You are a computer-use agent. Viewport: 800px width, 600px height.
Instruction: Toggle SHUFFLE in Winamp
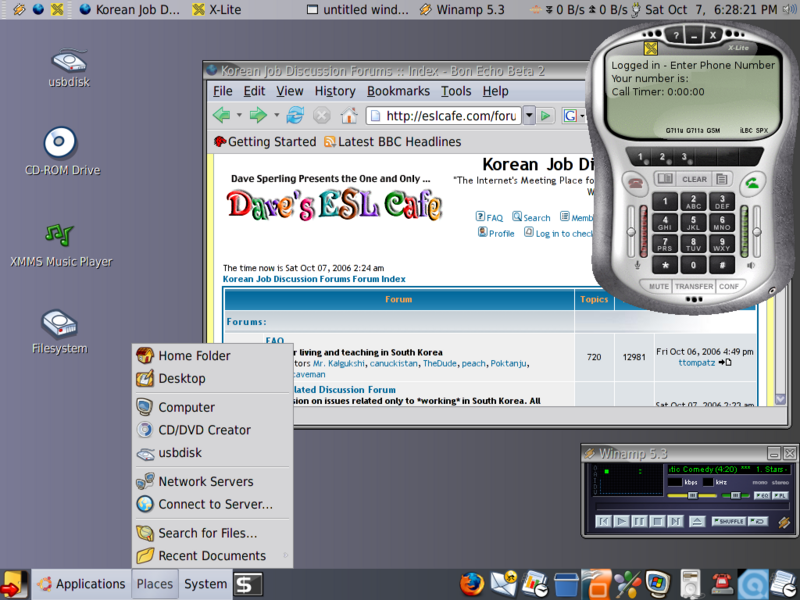pyautogui.click(x=729, y=521)
